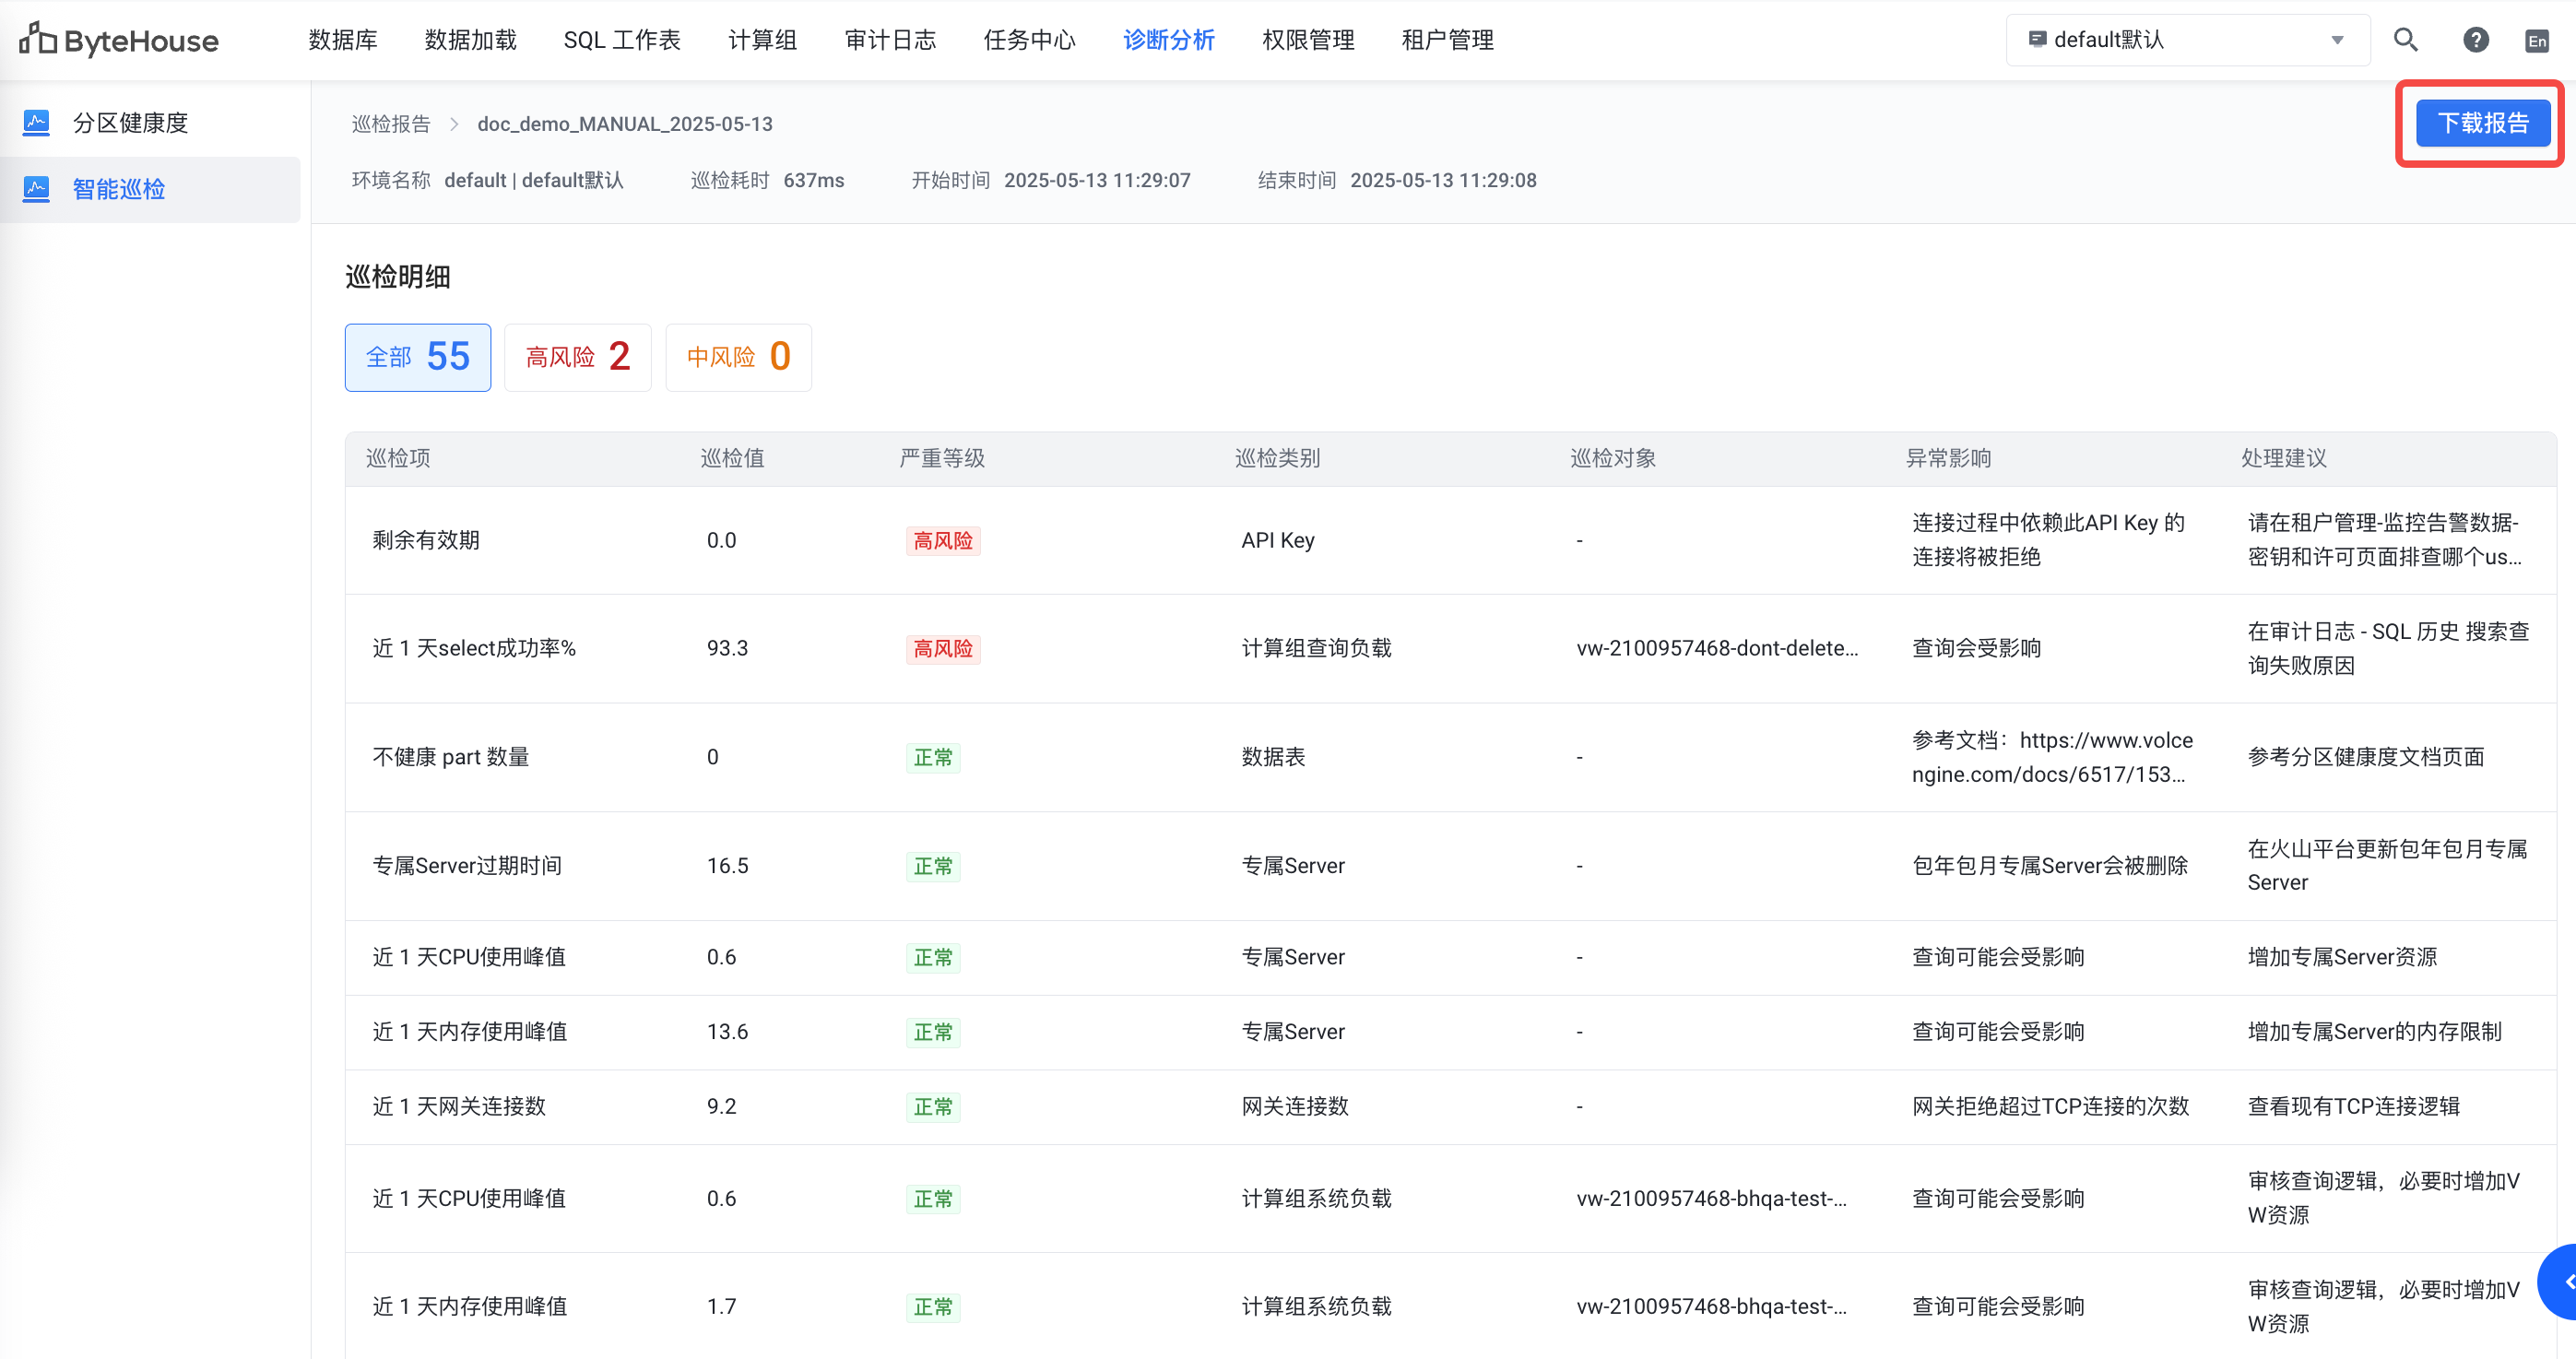Viewport: 2576px width, 1359px height.
Task: Click the value 93.3
Action: (727, 648)
